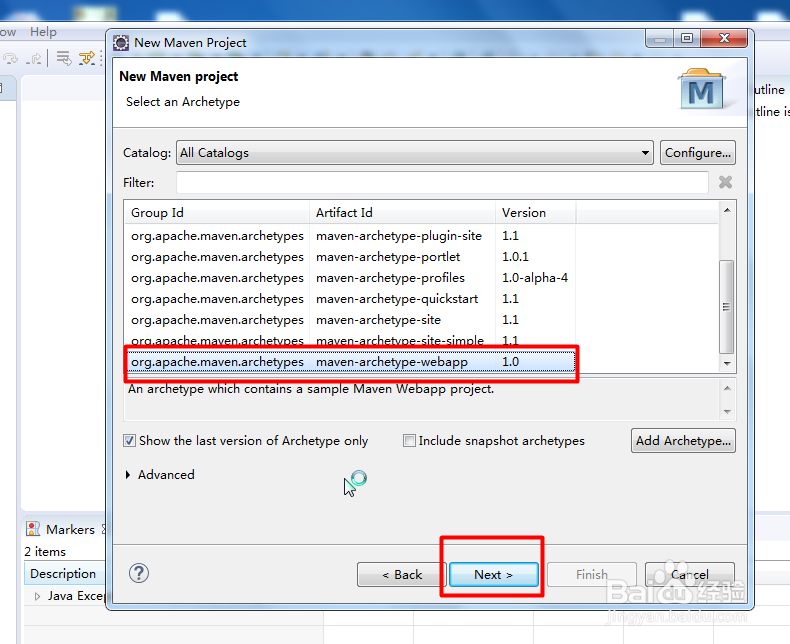The height and width of the screenshot is (644, 790).
Task: Click the Description column header in Markers
Action: (x=63, y=573)
